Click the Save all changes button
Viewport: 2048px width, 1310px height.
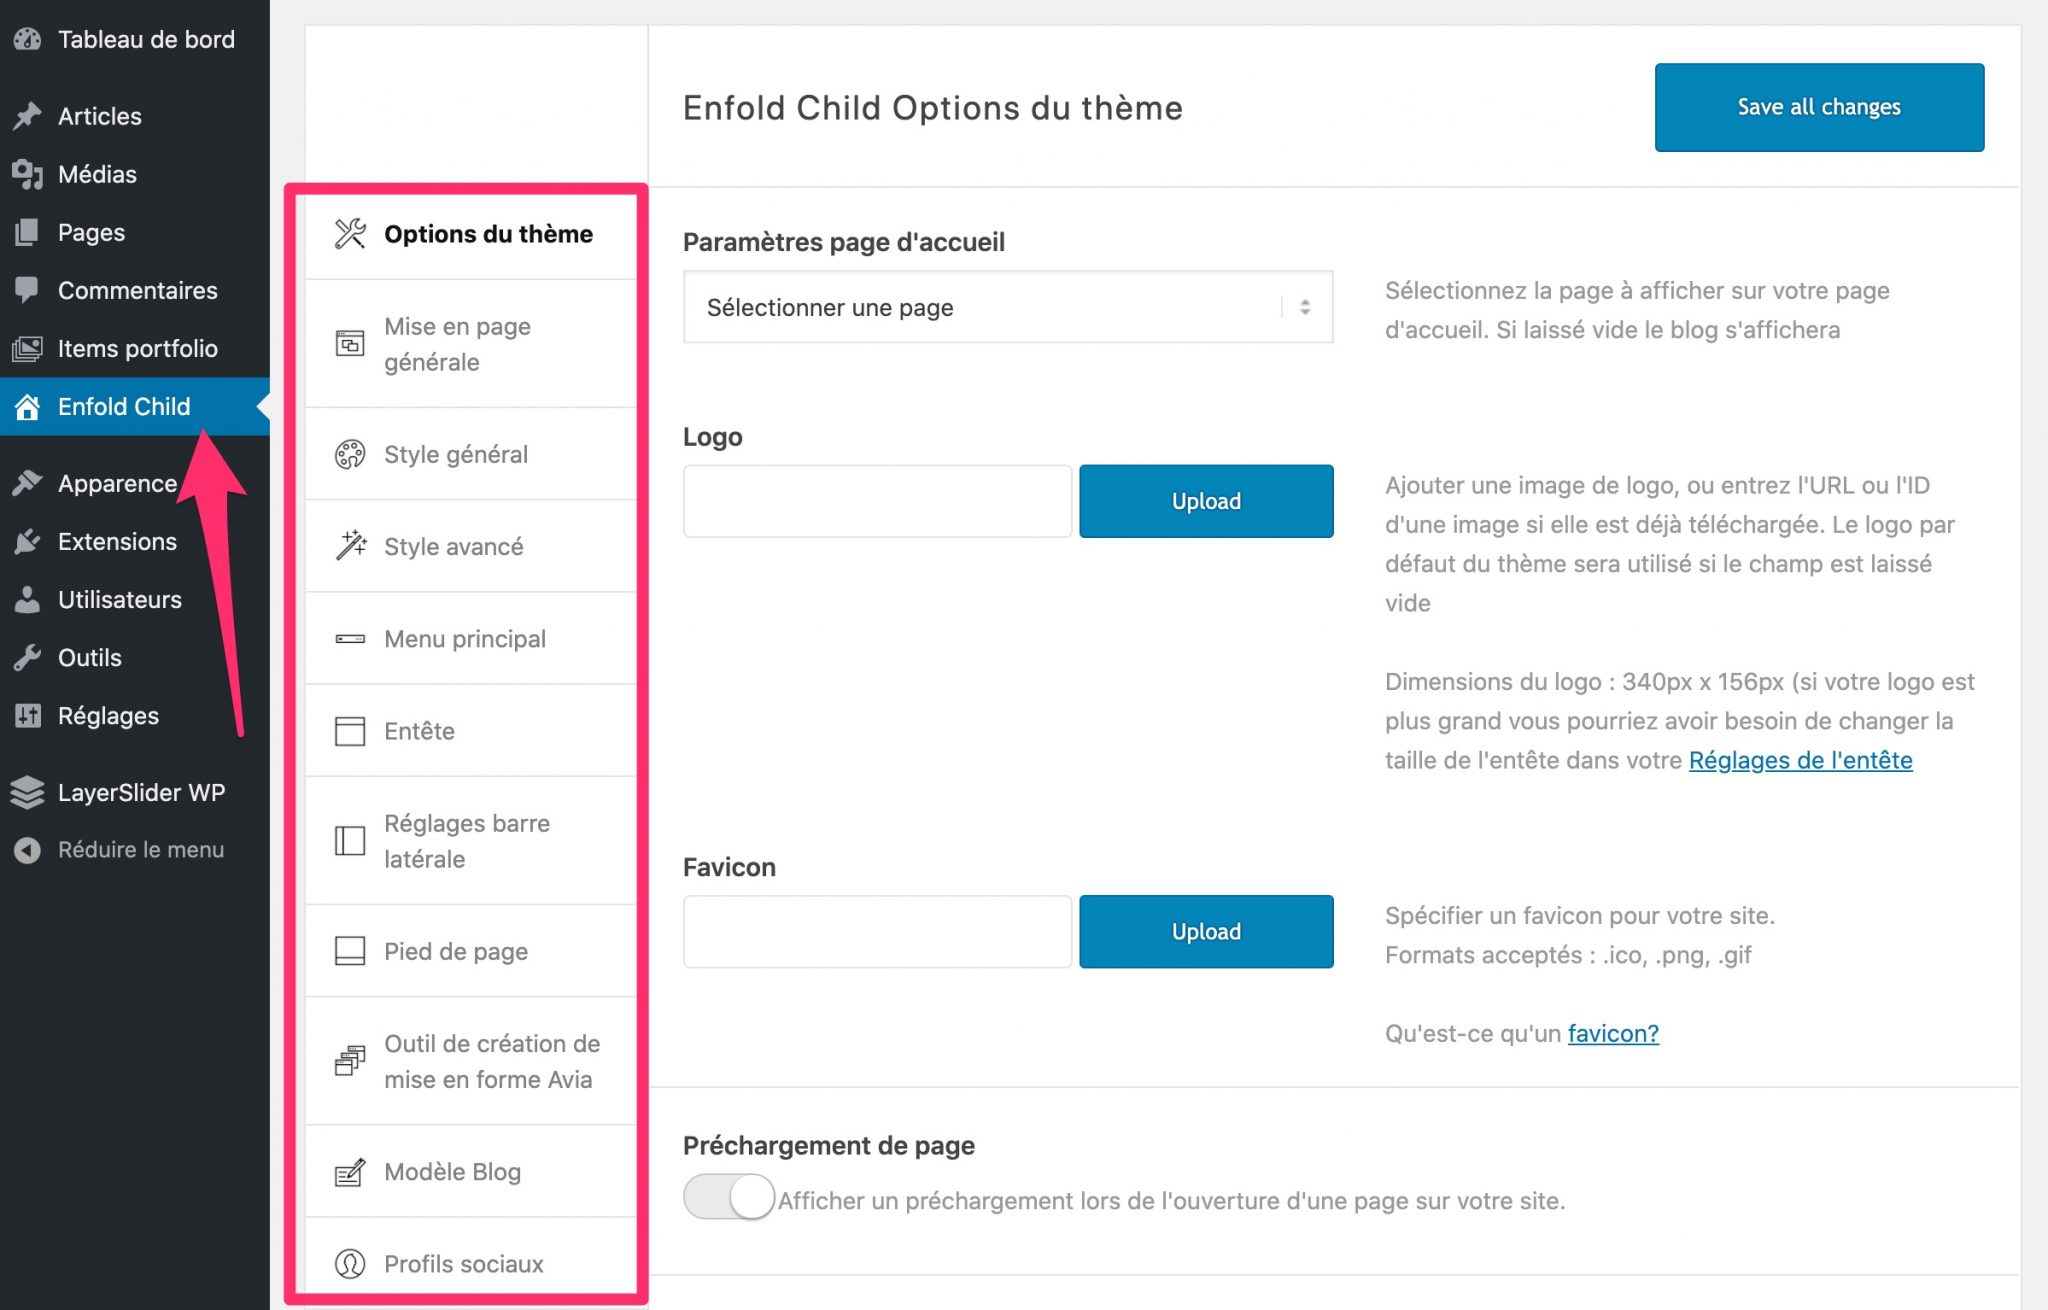tap(1818, 107)
